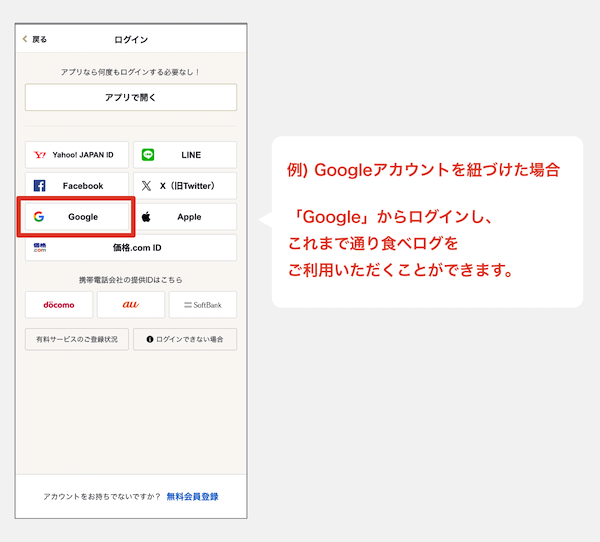Click the X (旧Twitter) logo icon
Screen dimensions: 600x542
click(x=147, y=186)
